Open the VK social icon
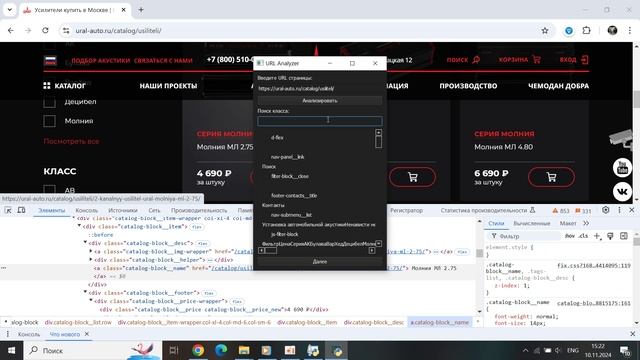Screen dimensions: 640x360 click(x=622, y=191)
